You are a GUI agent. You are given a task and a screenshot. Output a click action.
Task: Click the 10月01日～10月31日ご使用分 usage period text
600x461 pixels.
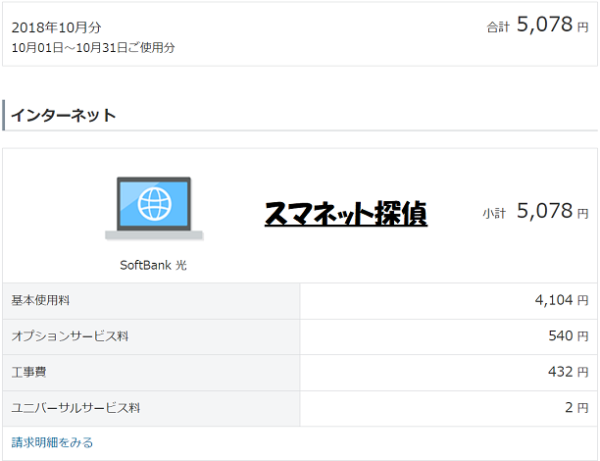[x=93, y=47]
